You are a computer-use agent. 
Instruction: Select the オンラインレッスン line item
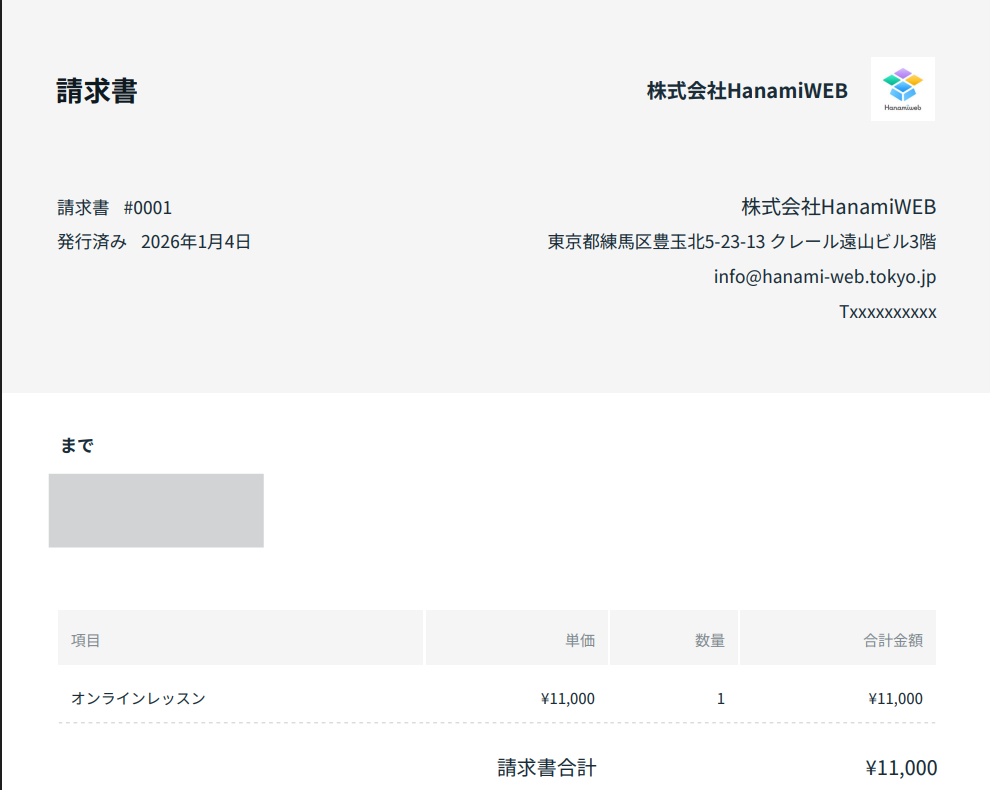point(138,698)
